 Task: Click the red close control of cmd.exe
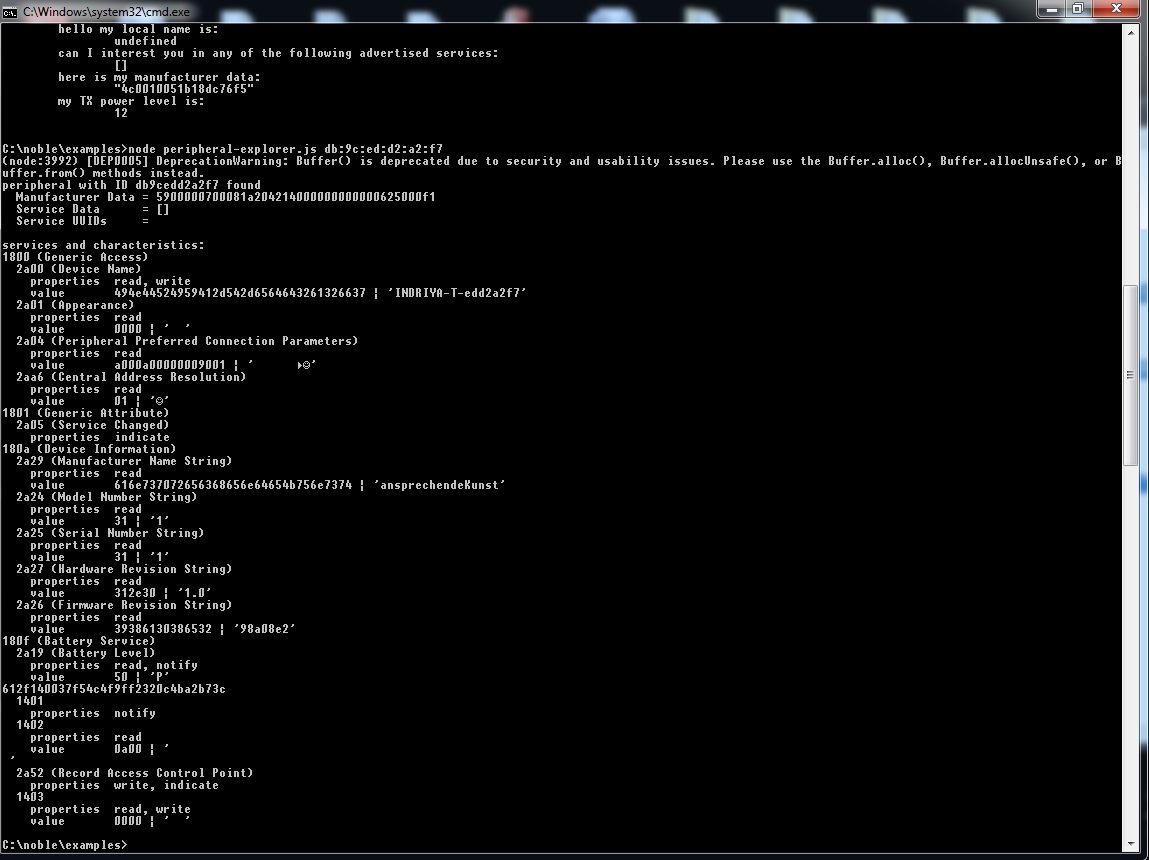coord(1115,9)
